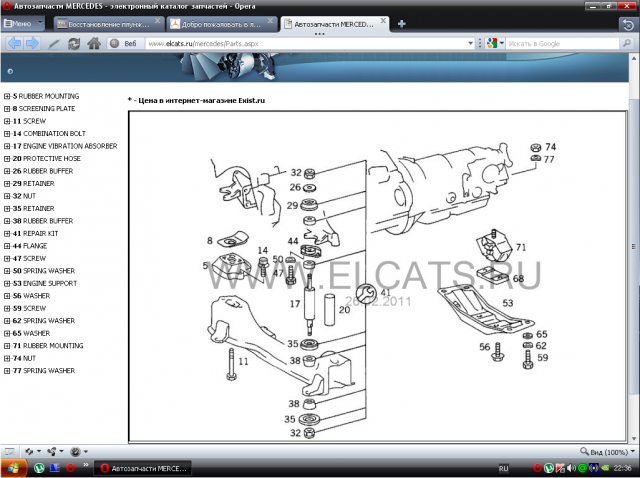640x478 pixels.
Task: Focus the Искать в Google search field
Action: 562,43
